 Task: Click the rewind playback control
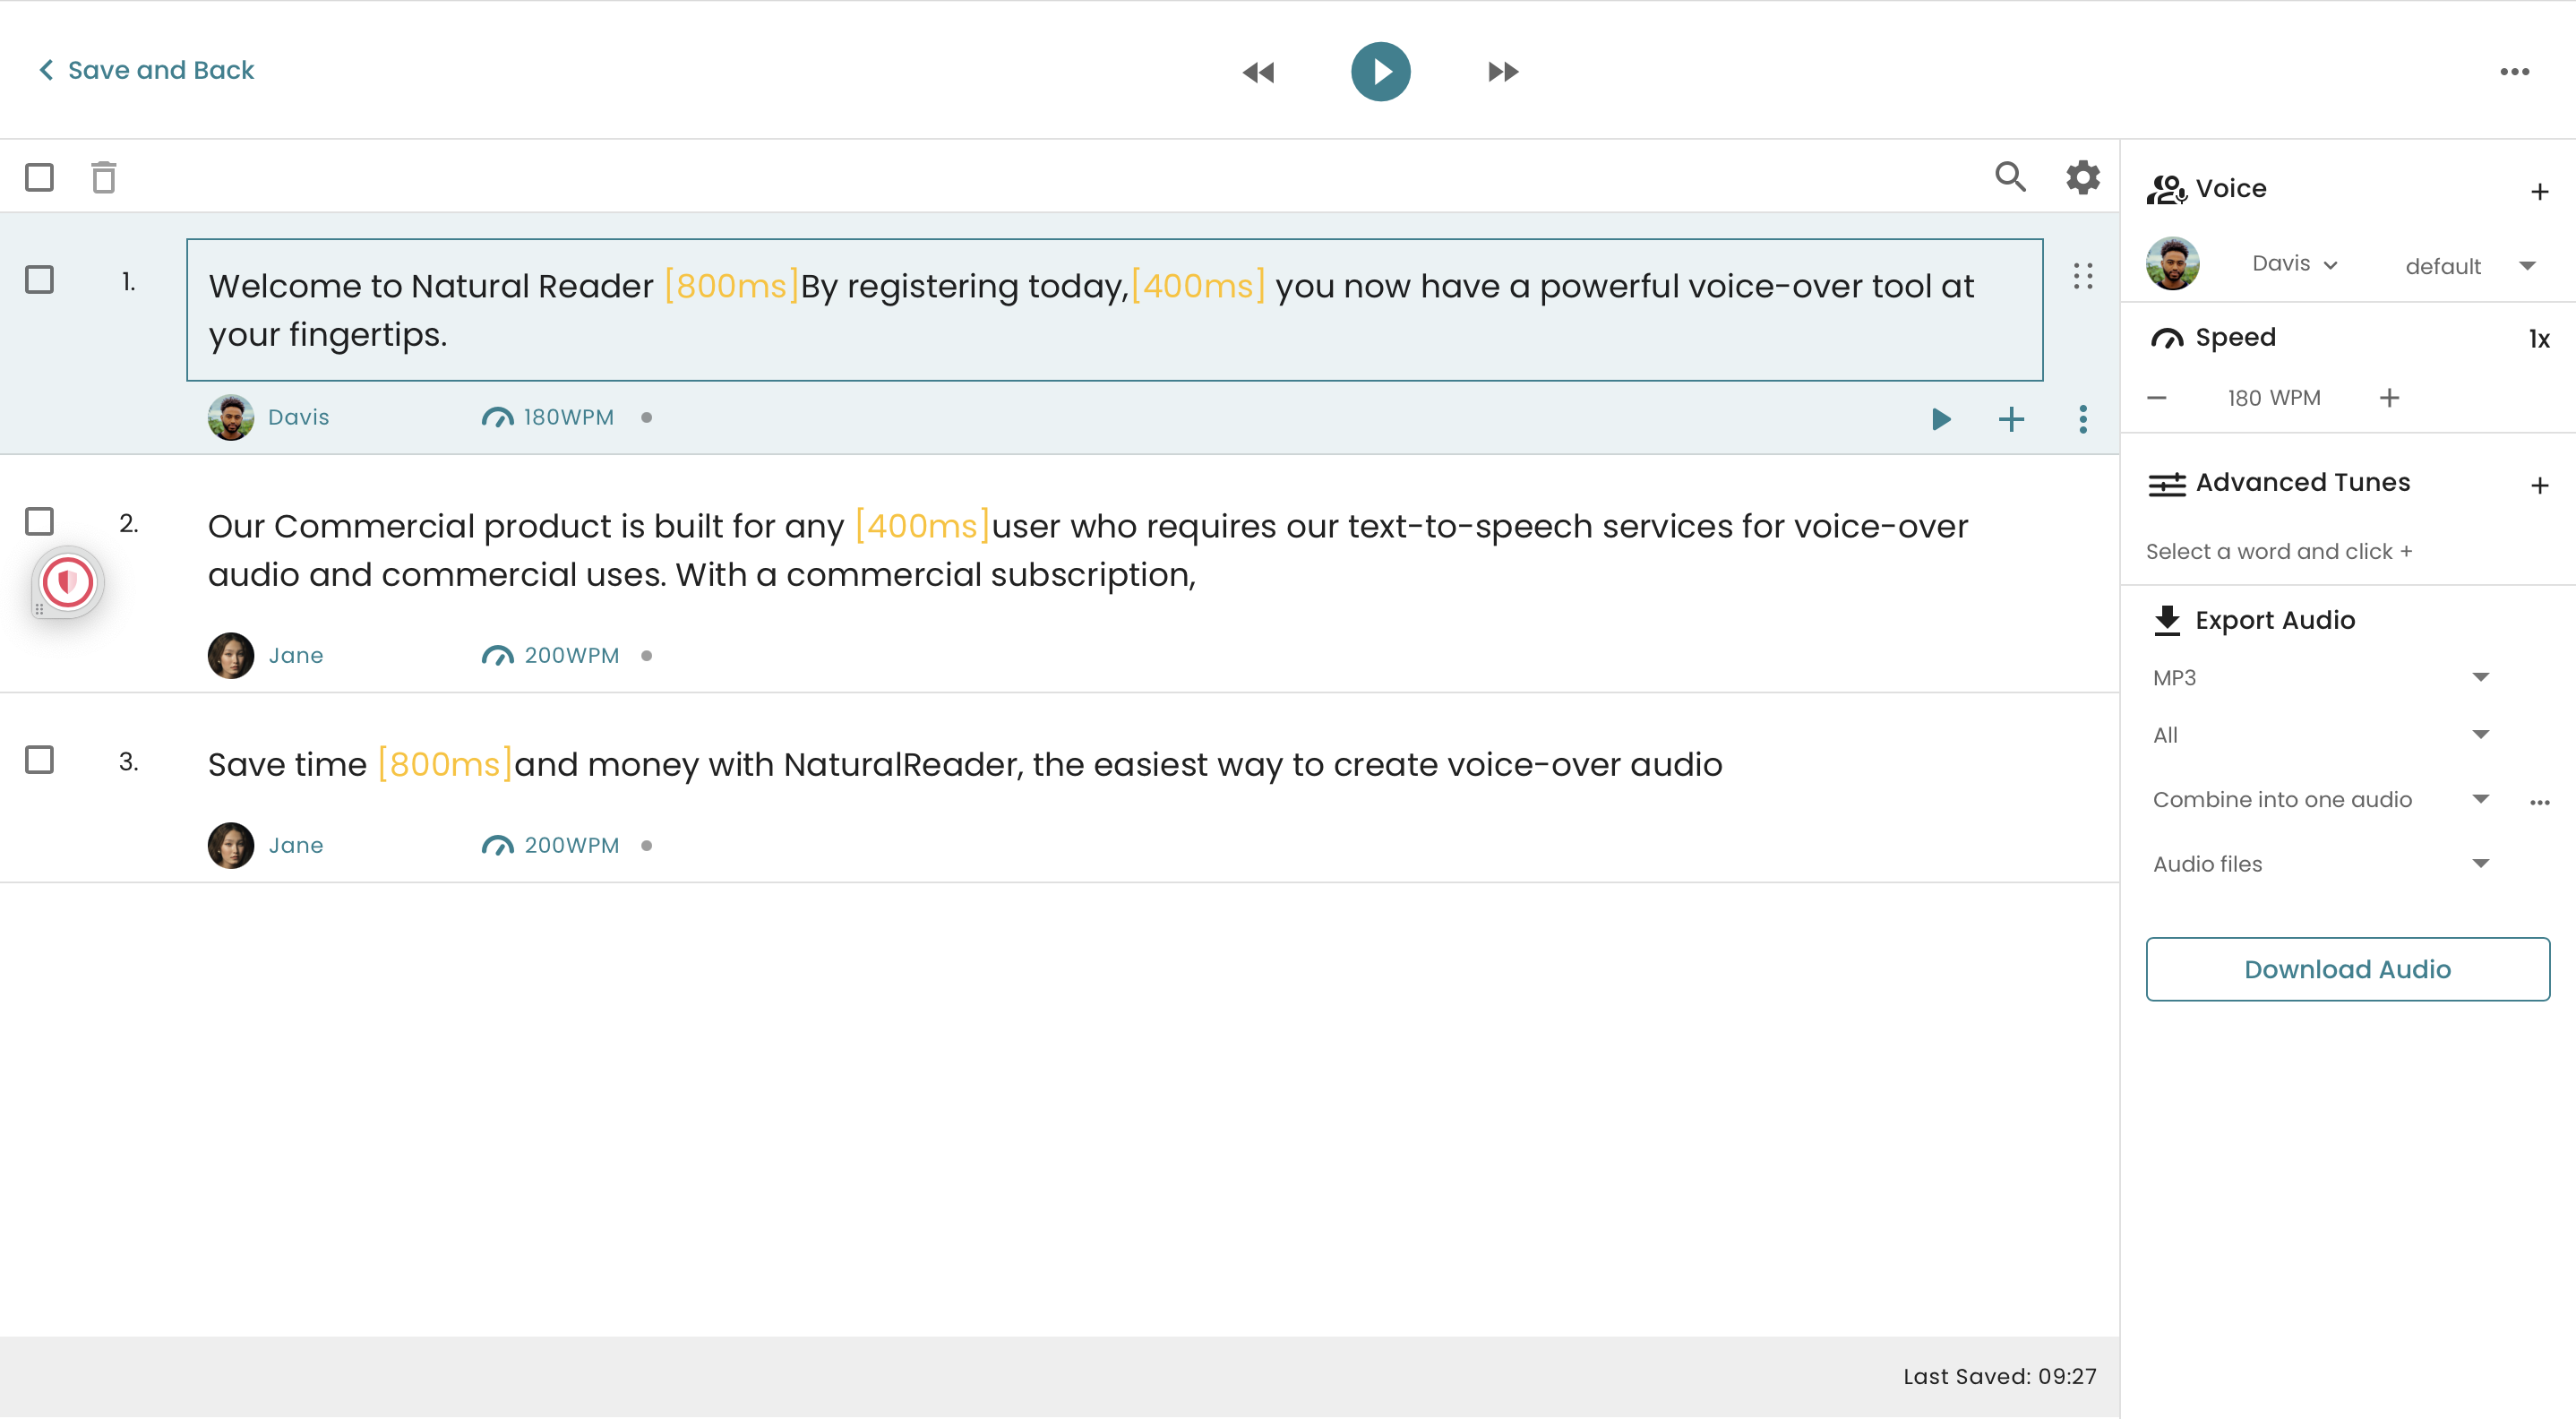pos(1258,70)
